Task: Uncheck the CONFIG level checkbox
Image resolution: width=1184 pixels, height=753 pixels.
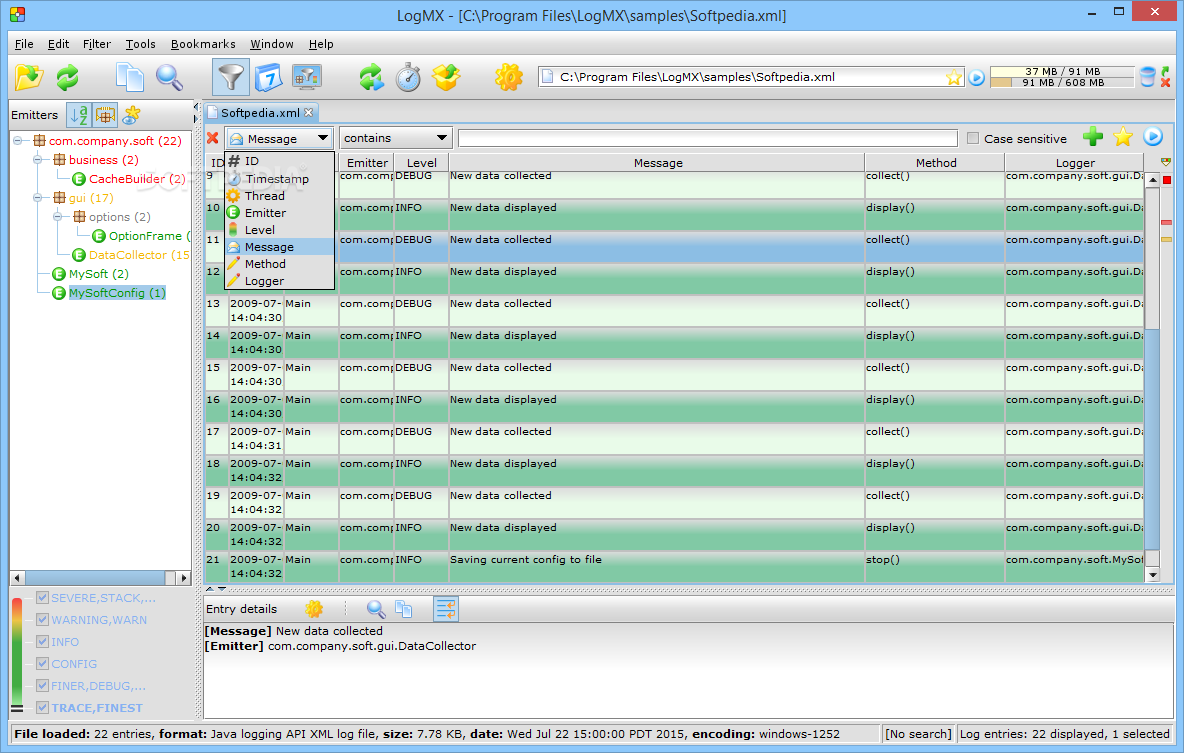Action: point(42,663)
